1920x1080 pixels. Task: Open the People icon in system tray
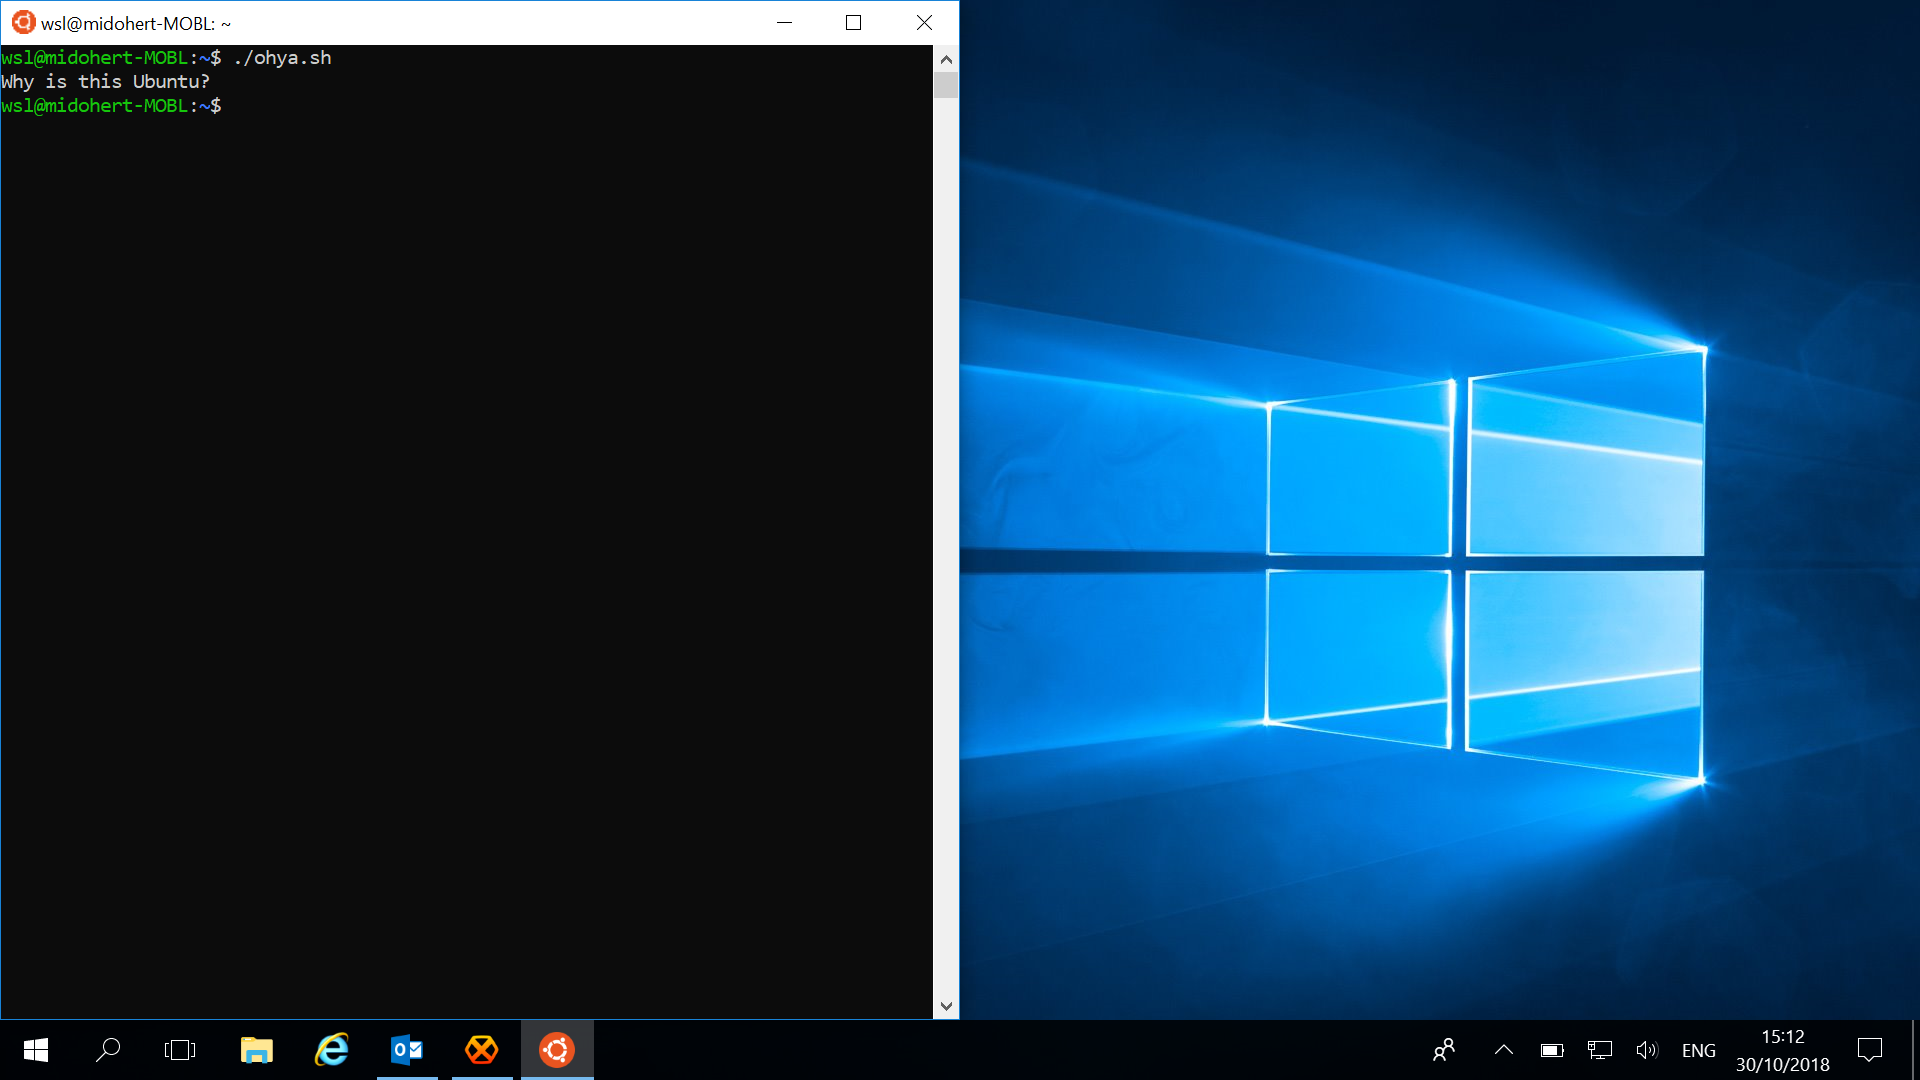[1444, 1050]
